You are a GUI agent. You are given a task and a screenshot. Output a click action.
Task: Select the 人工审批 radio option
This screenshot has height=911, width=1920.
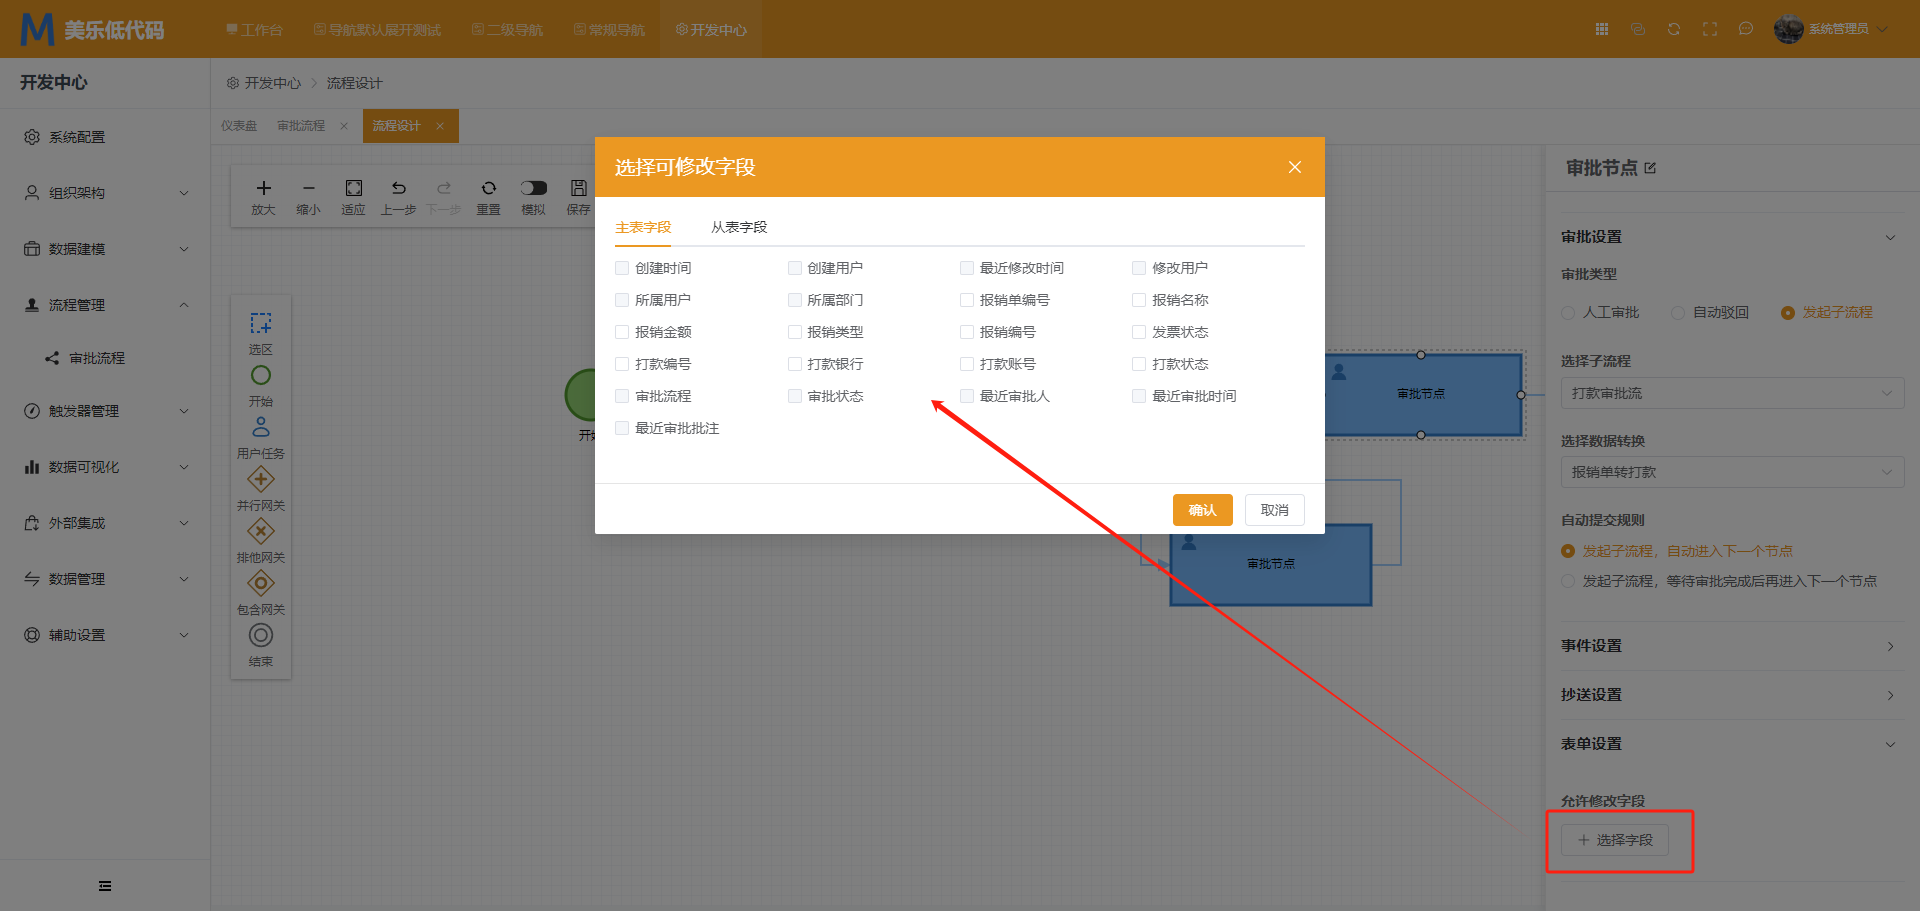pyautogui.click(x=1568, y=313)
